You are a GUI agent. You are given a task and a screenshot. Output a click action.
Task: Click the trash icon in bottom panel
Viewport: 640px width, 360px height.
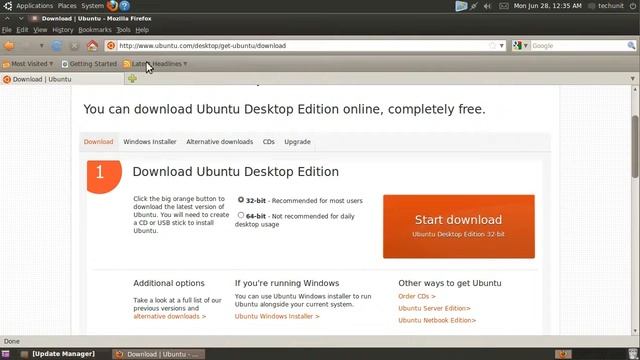click(633, 354)
